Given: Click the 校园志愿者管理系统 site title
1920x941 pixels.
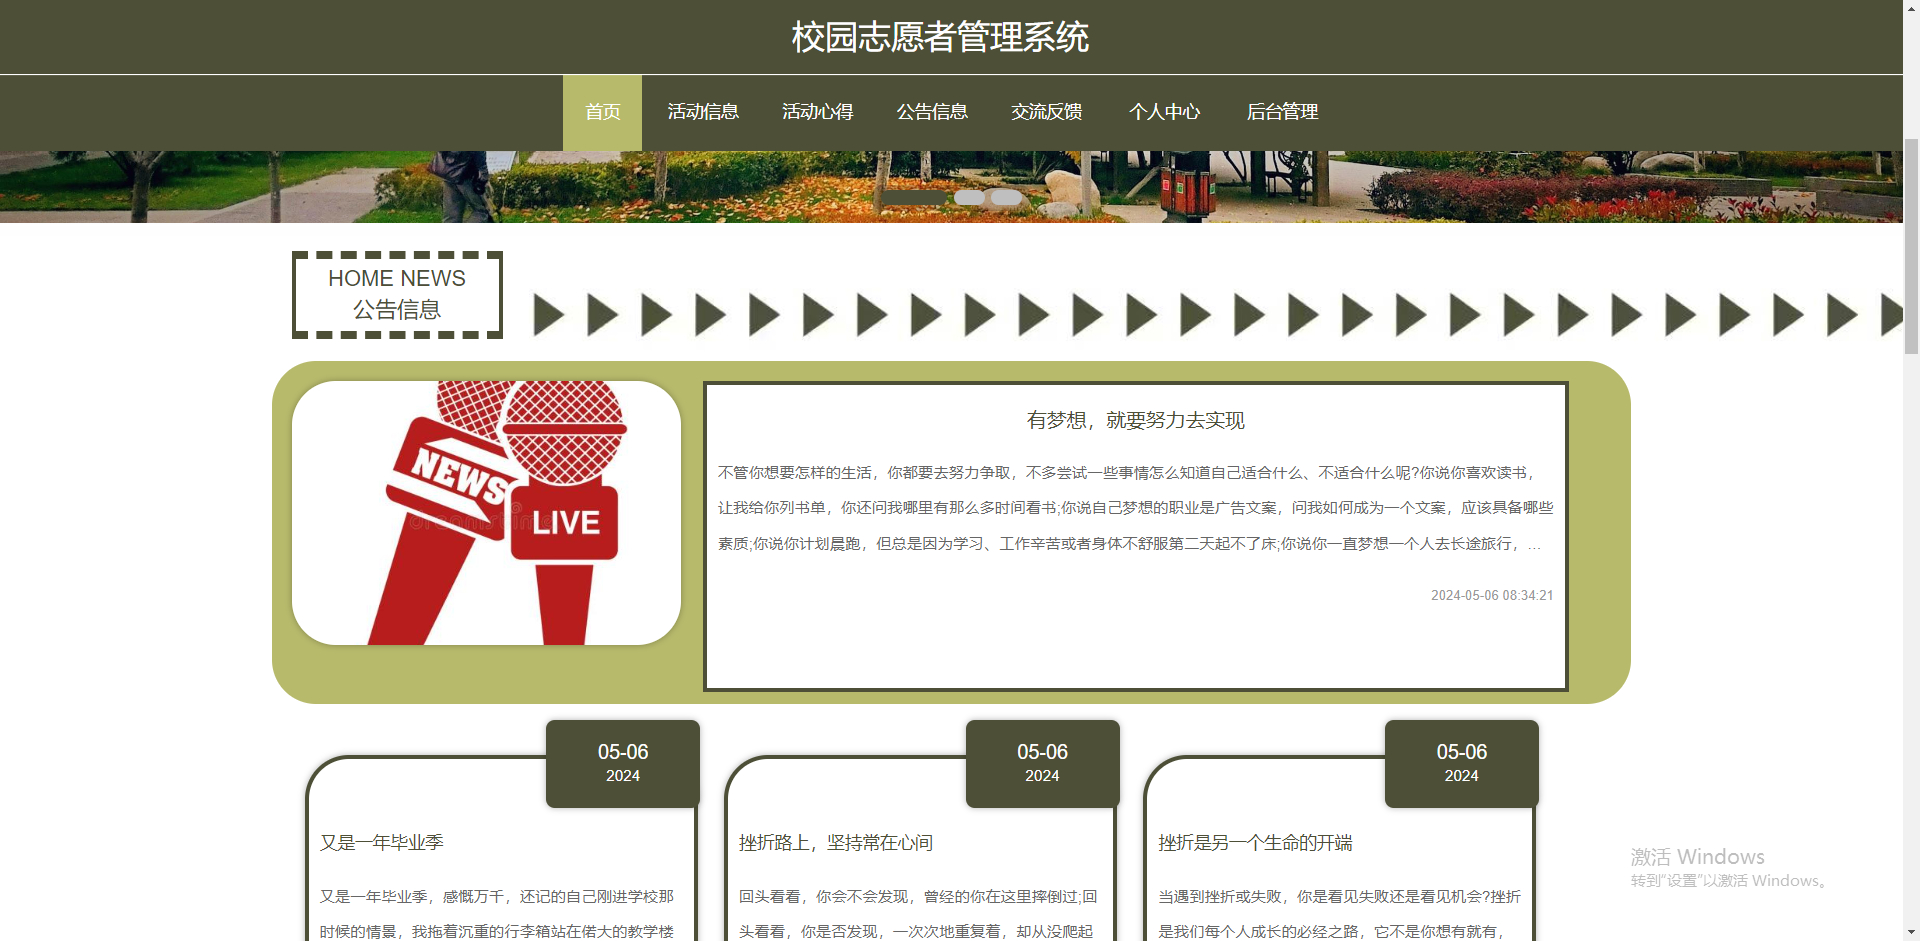Looking at the screenshot, I should pyautogui.click(x=940, y=37).
